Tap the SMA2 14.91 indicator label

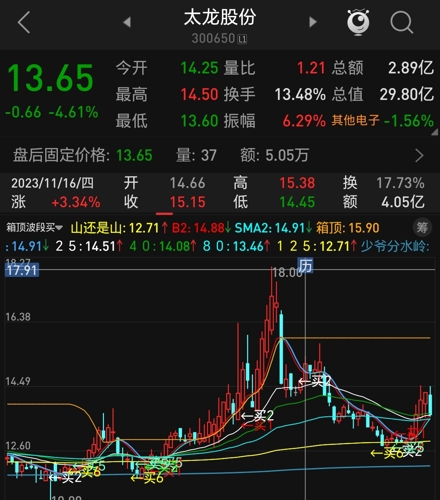coord(273,228)
